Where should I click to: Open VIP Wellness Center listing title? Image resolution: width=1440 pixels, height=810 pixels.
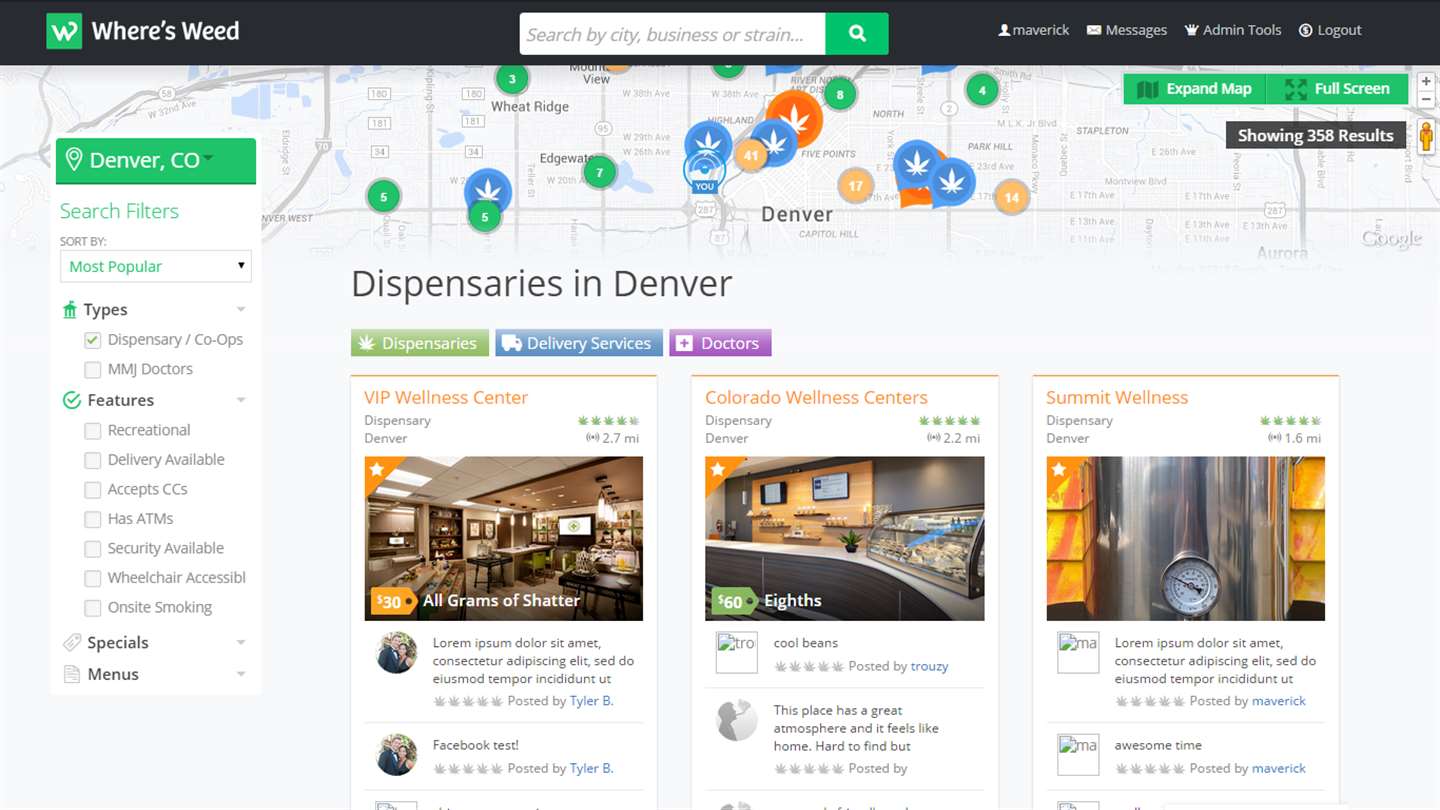click(446, 397)
